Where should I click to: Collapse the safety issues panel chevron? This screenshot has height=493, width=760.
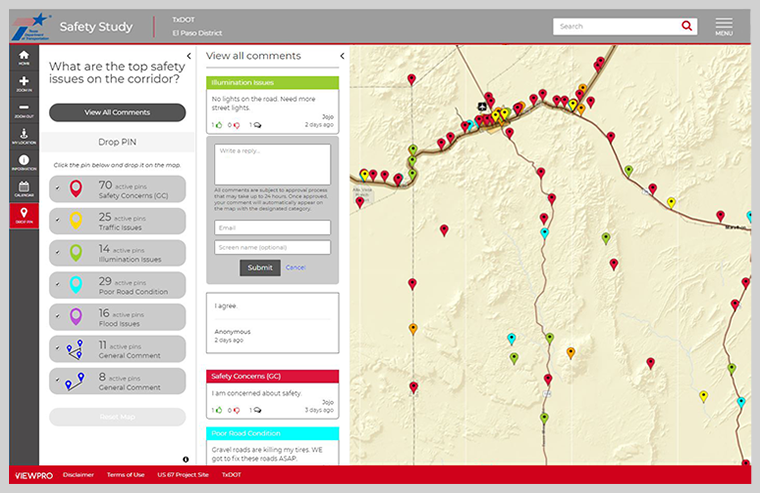[x=189, y=56]
